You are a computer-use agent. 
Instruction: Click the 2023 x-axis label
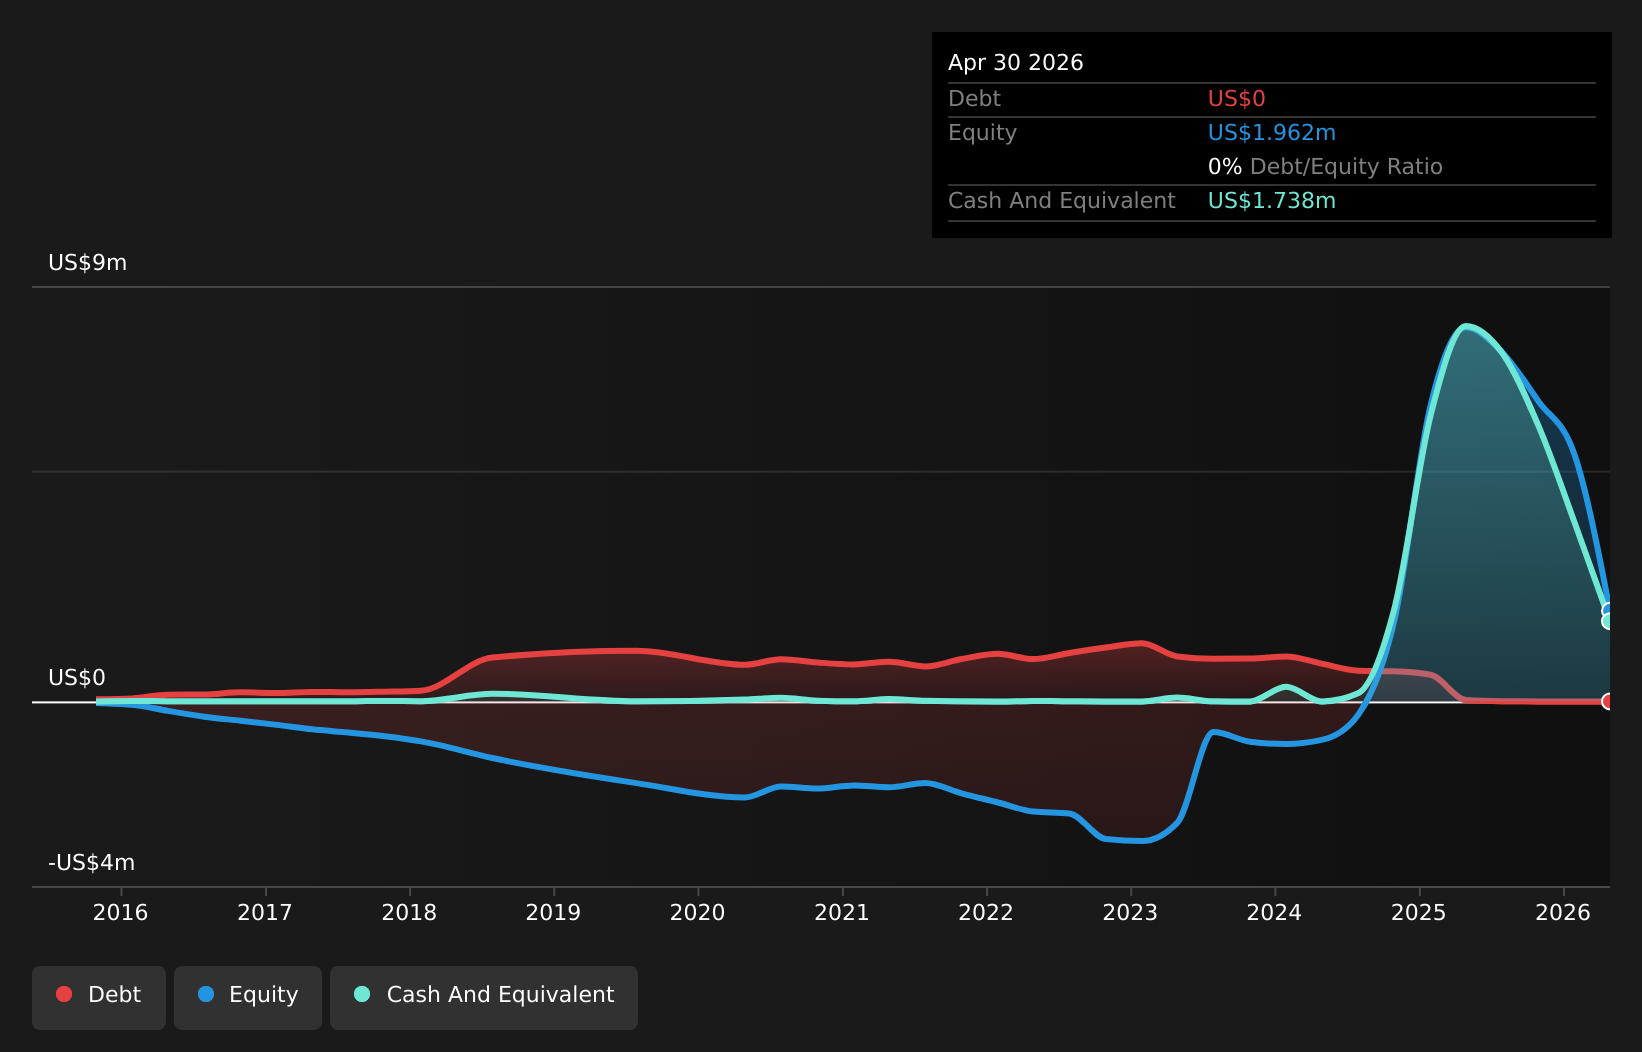pos(1130,912)
